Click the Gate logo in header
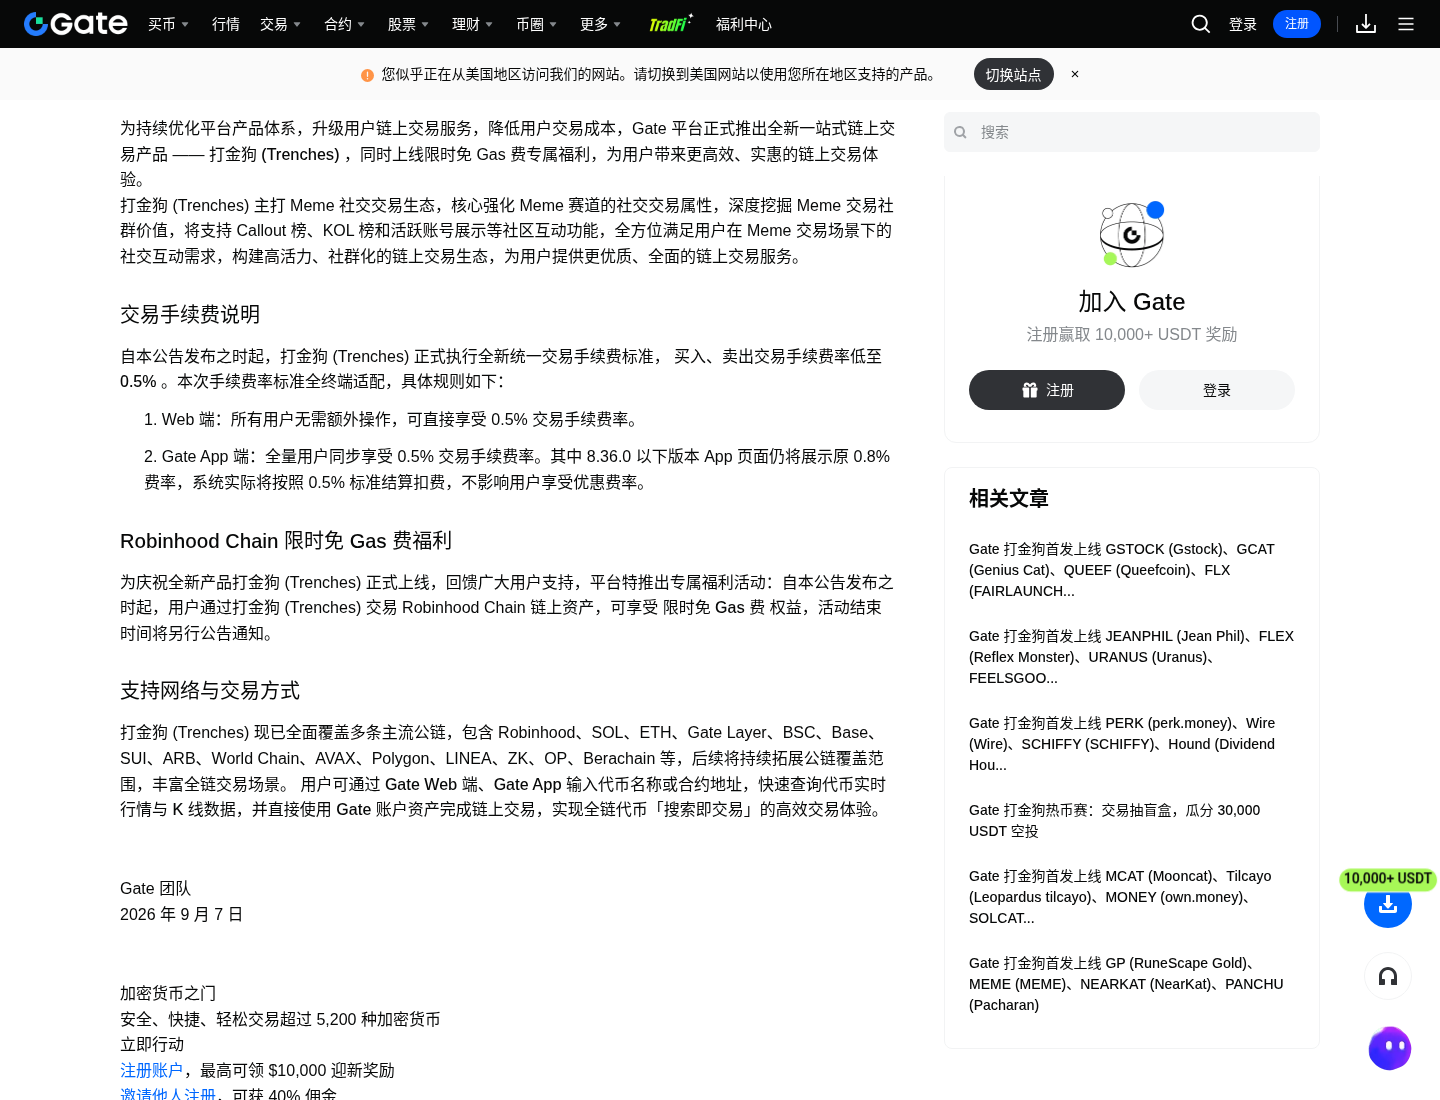 pyautogui.click(x=76, y=24)
